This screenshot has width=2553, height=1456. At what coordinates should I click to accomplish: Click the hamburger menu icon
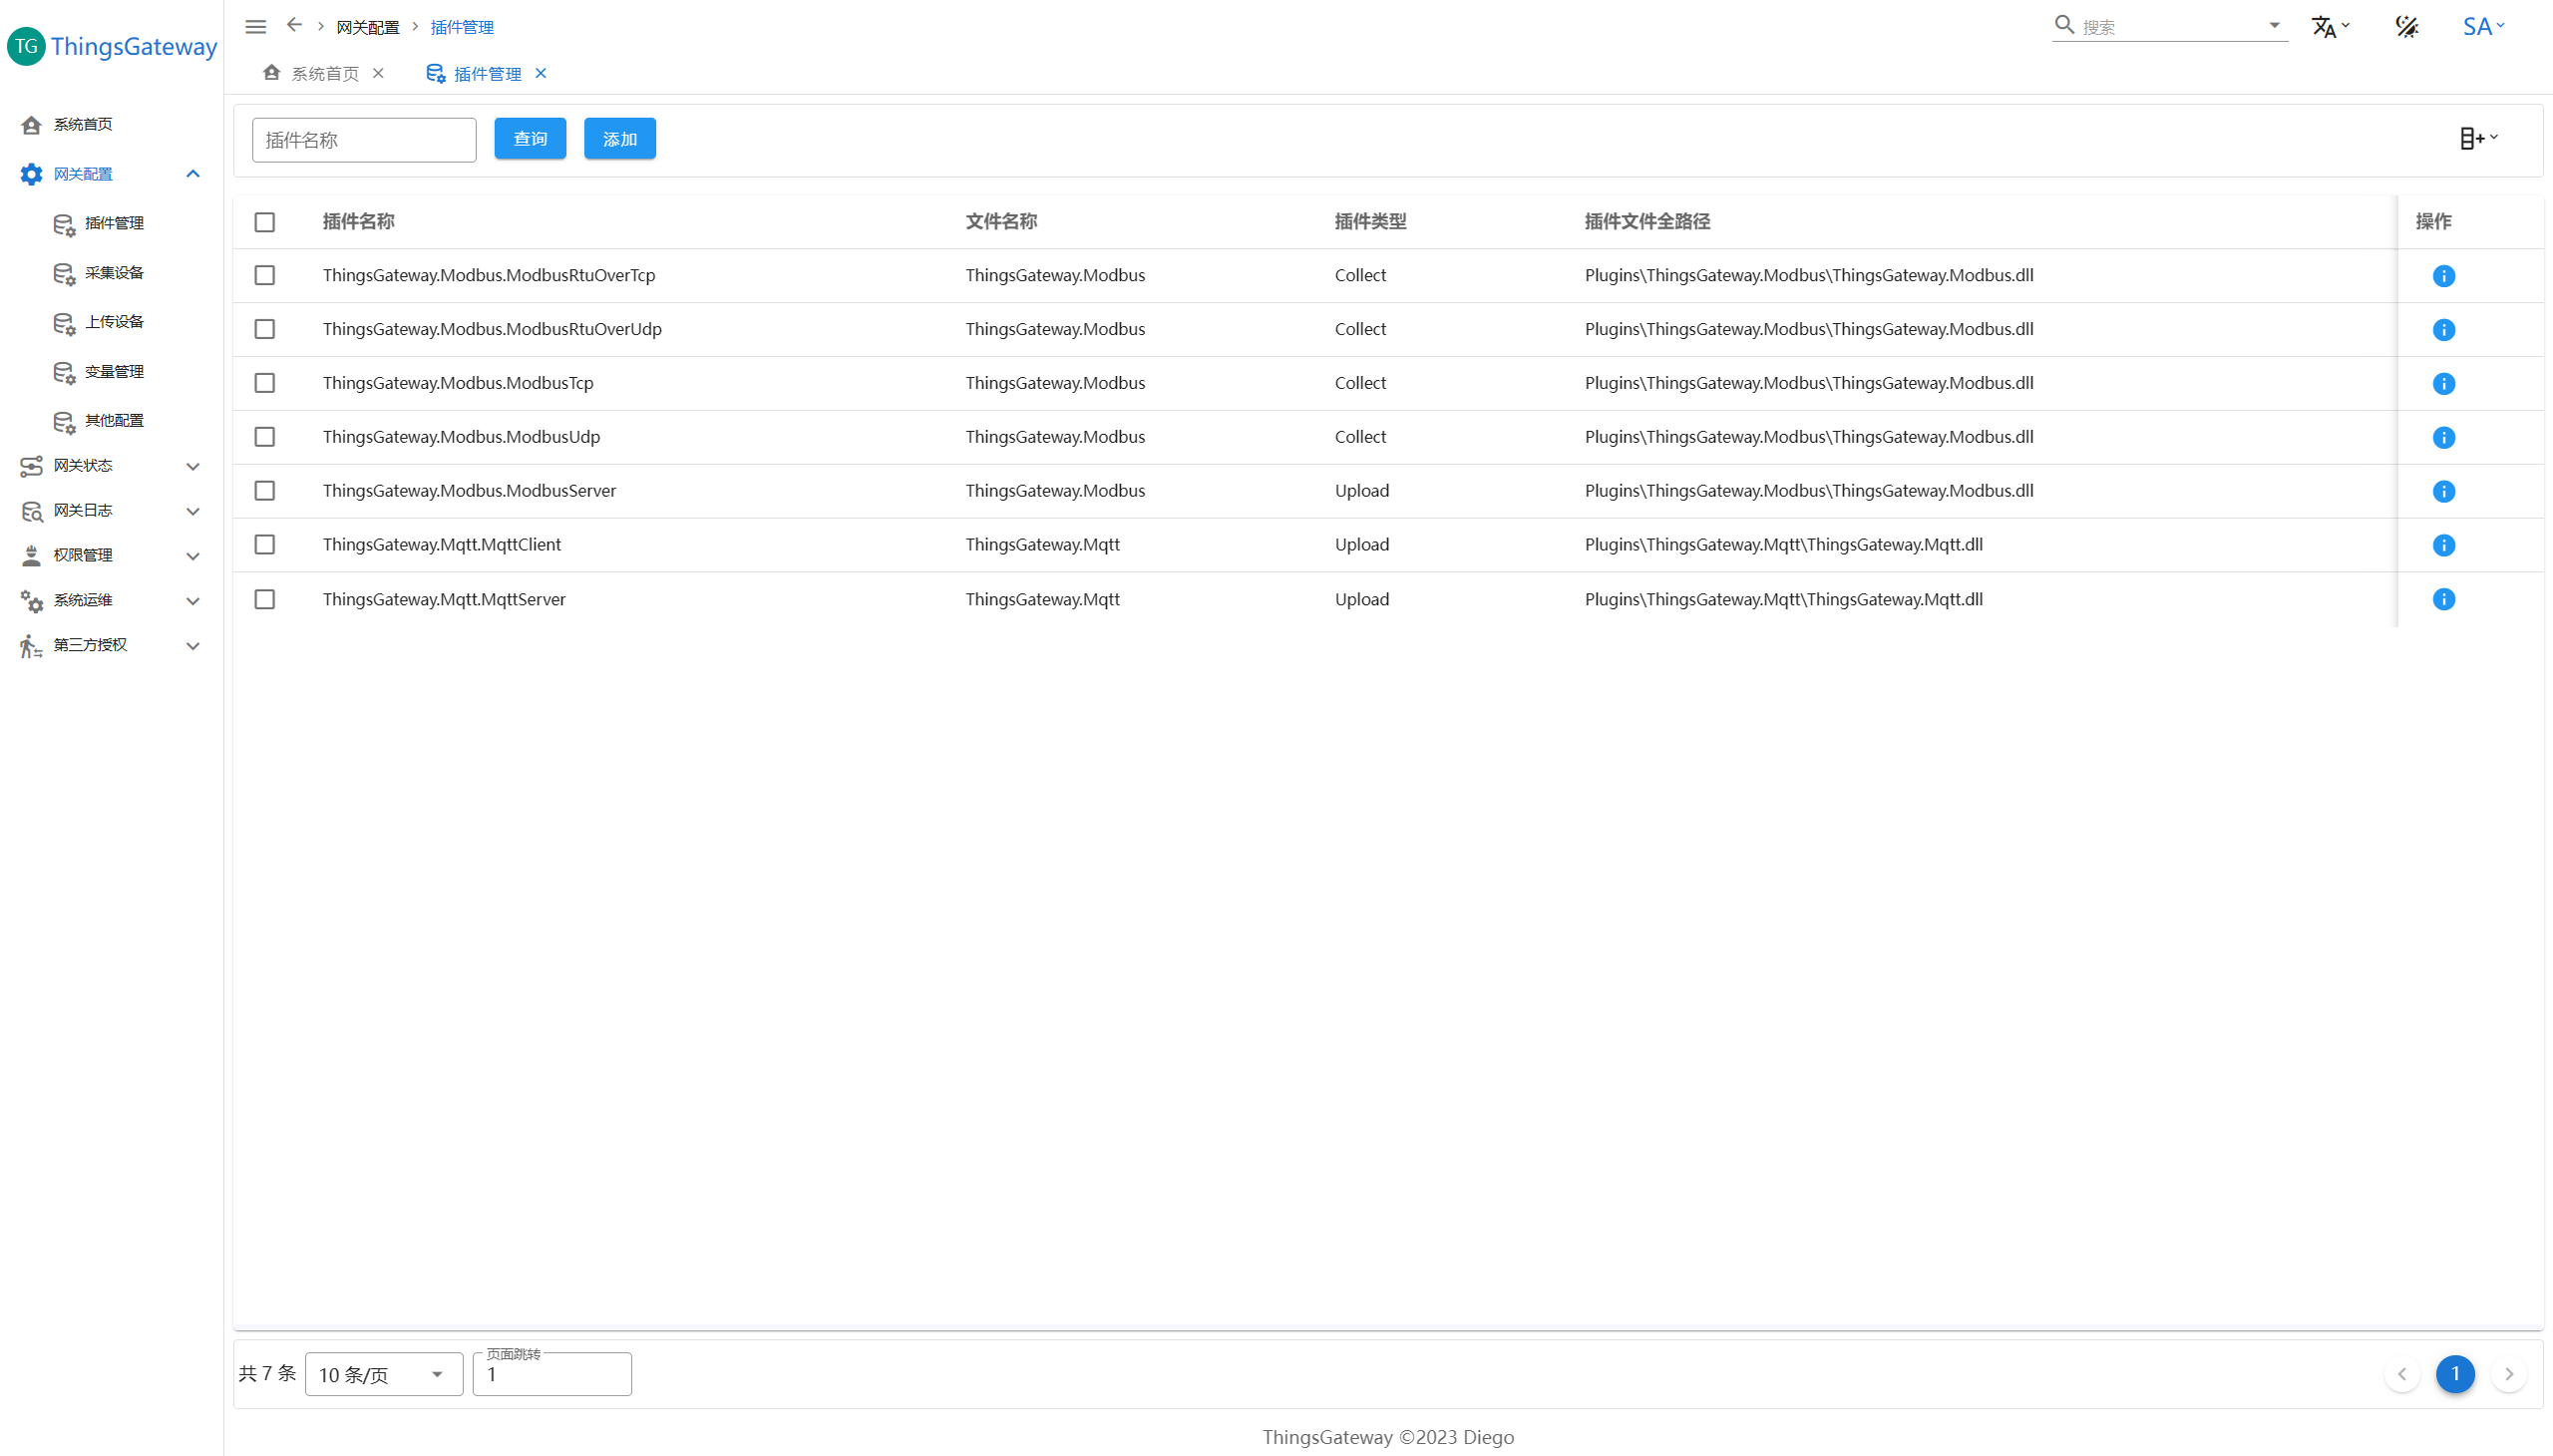(x=256, y=27)
